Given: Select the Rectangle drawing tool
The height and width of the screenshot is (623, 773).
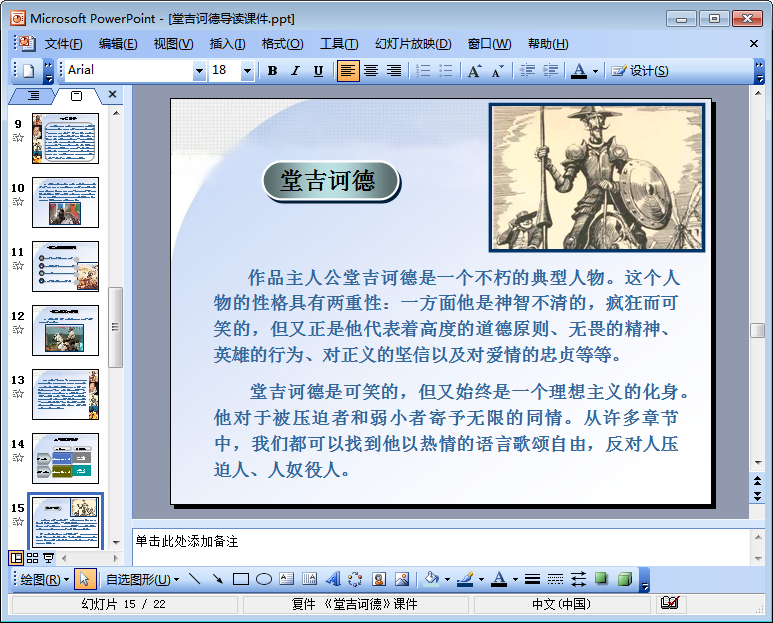Looking at the screenshot, I should [x=241, y=579].
